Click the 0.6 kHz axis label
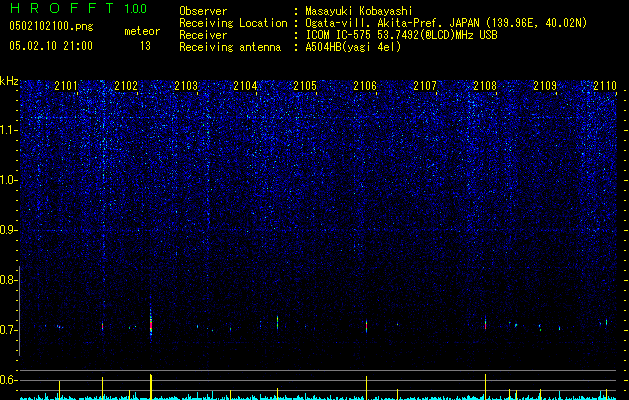The image size is (629, 400). click(x=8, y=380)
